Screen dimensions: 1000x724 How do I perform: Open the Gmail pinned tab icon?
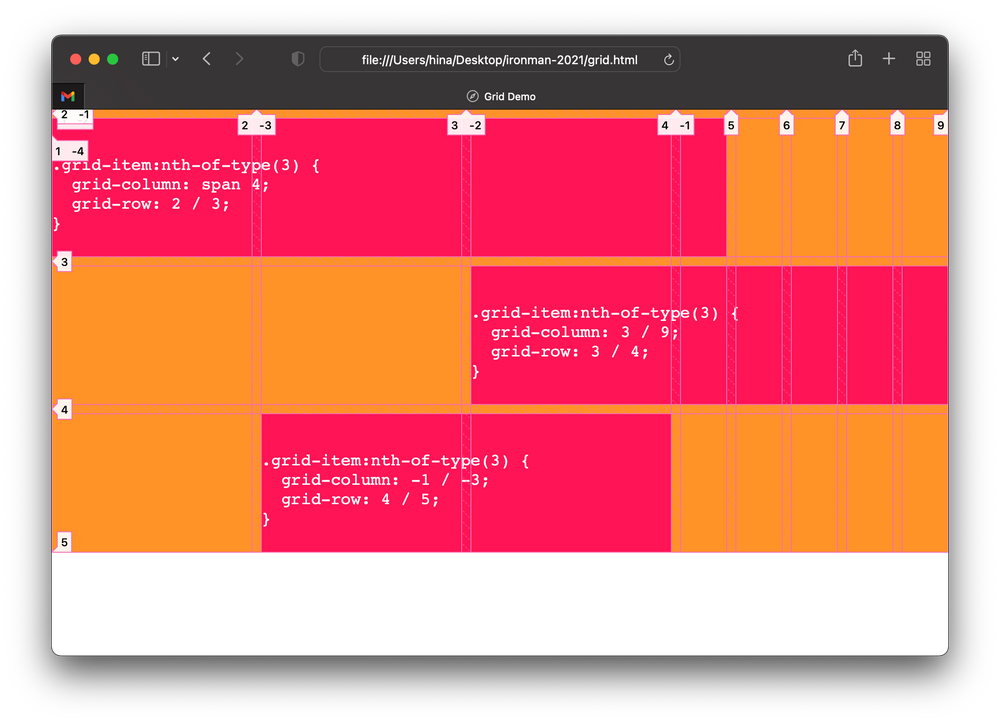pyautogui.click(x=68, y=96)
